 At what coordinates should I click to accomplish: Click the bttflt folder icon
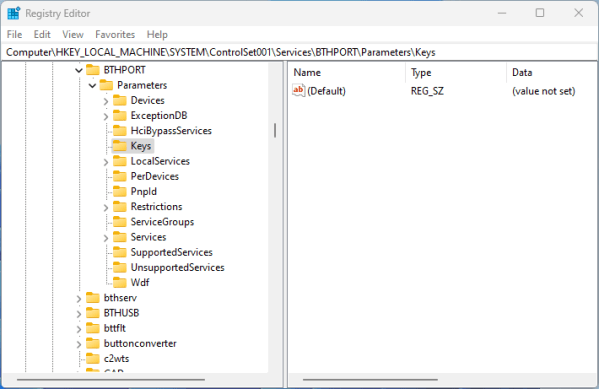tap(93, 328)
